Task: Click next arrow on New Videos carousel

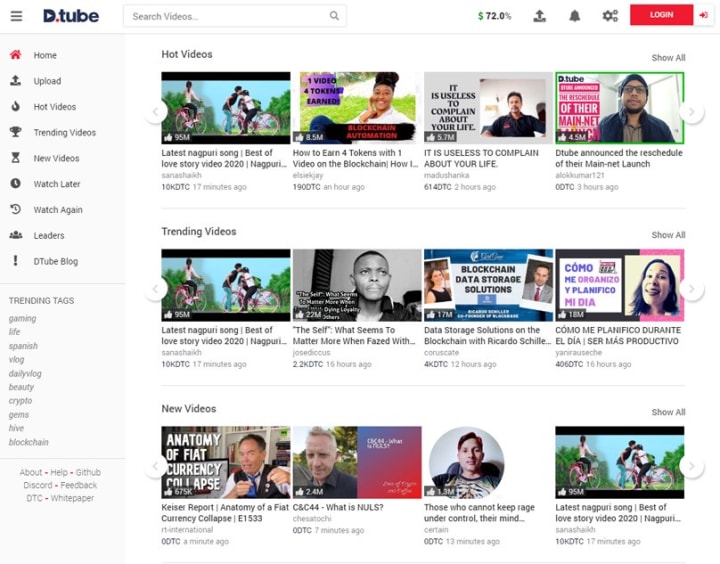Action: click(x=692, y=466)
